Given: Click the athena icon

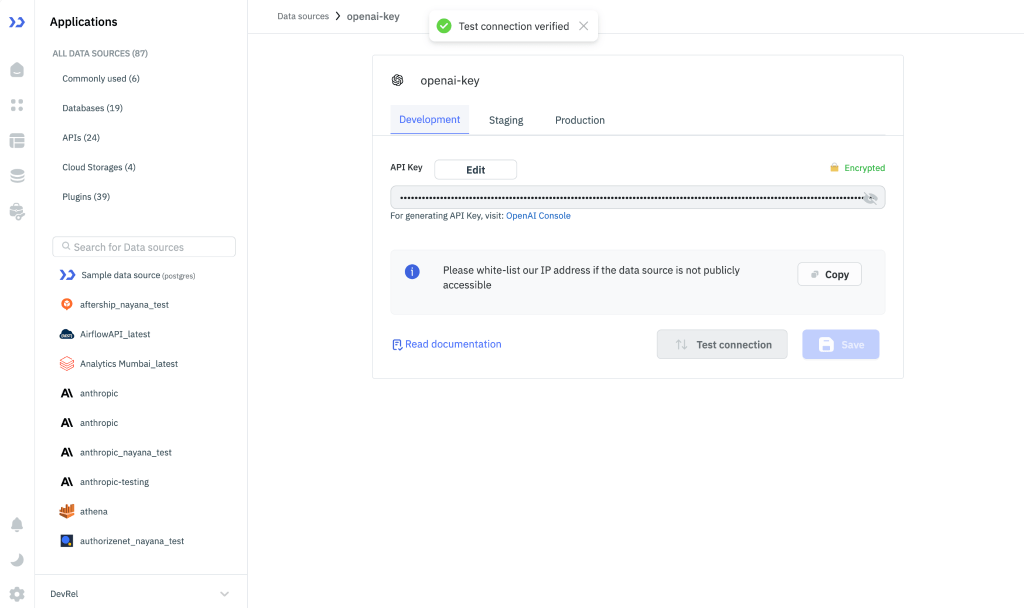Looking at the screenshot, I should click(x=67, y=511).
